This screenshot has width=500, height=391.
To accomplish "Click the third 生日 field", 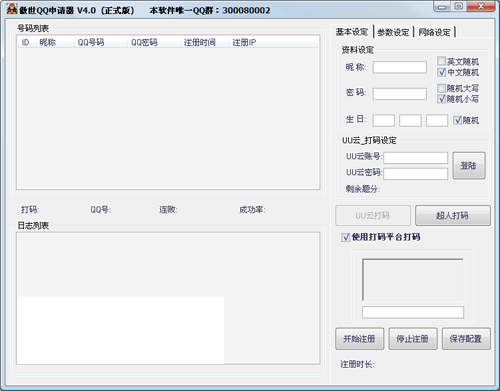I will pyautogui.click(x=437, y=120).
